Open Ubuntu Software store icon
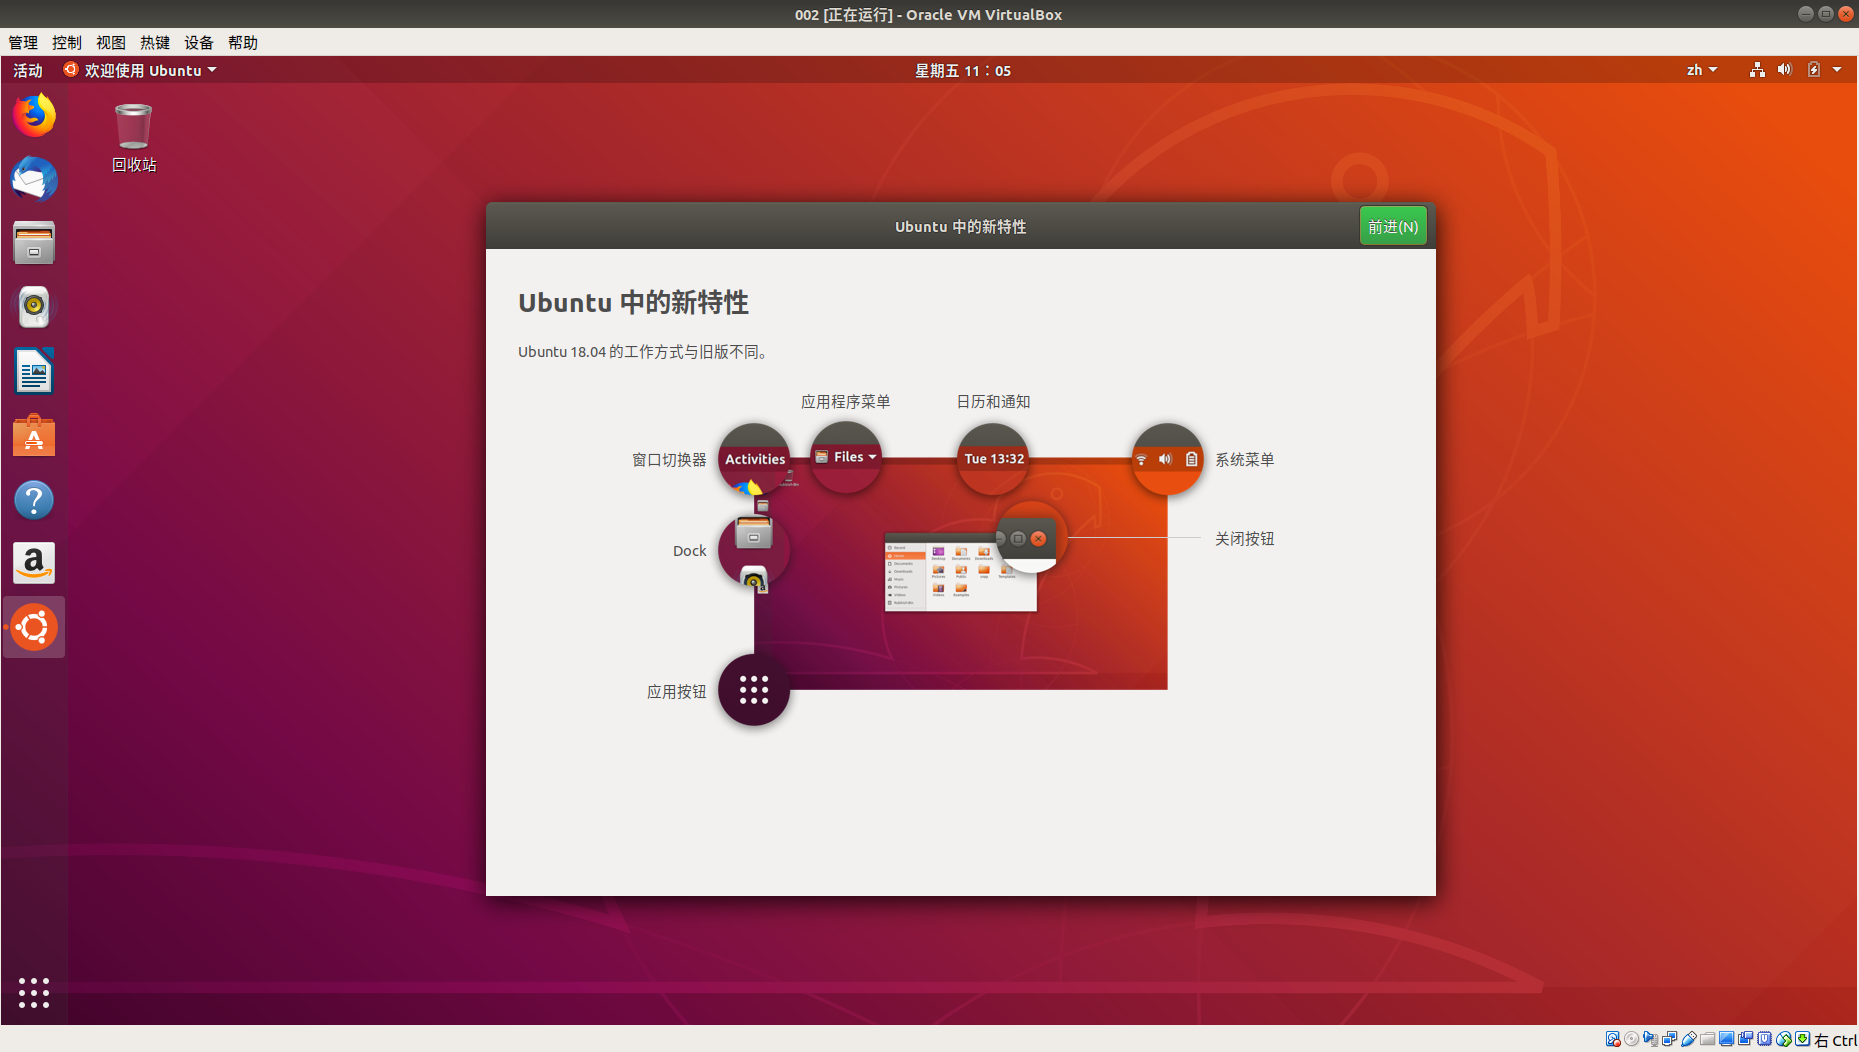 tap(34, 436)
